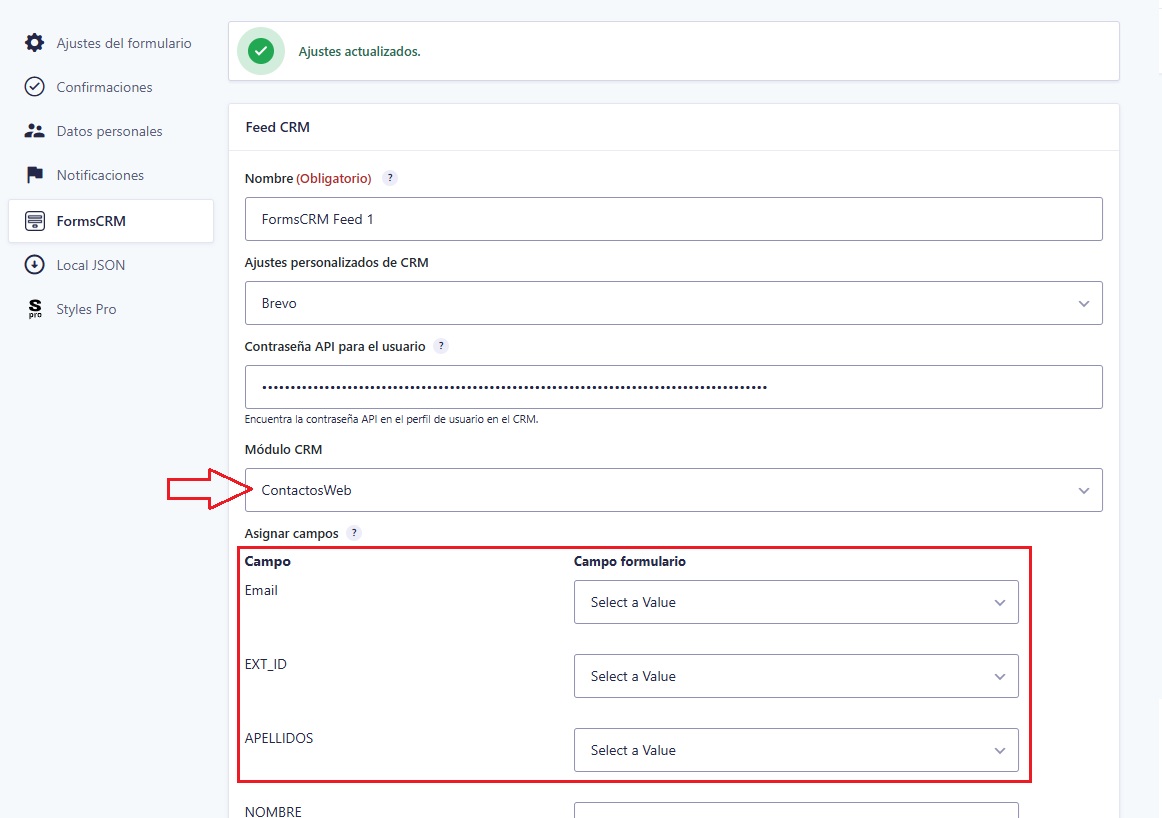Open the APELLIDOS Select a Value dropdown
1162x818 pixels.
[796, 750]
